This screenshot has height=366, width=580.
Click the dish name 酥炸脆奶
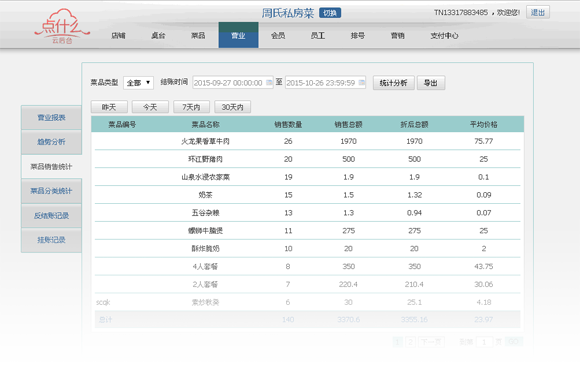click(x=205, y=248)
